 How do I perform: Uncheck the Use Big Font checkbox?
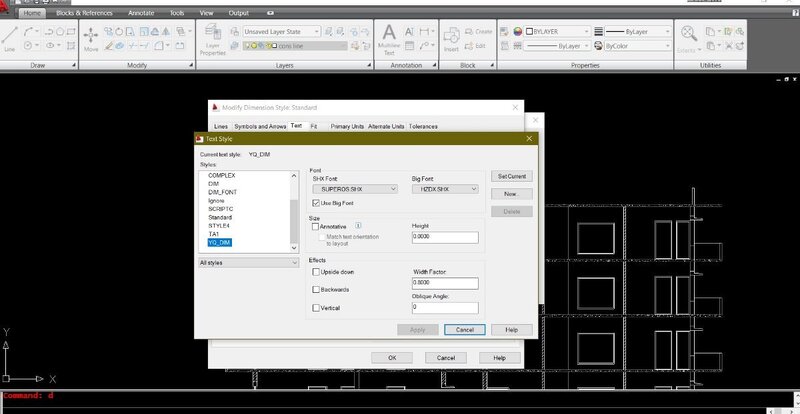317,203
